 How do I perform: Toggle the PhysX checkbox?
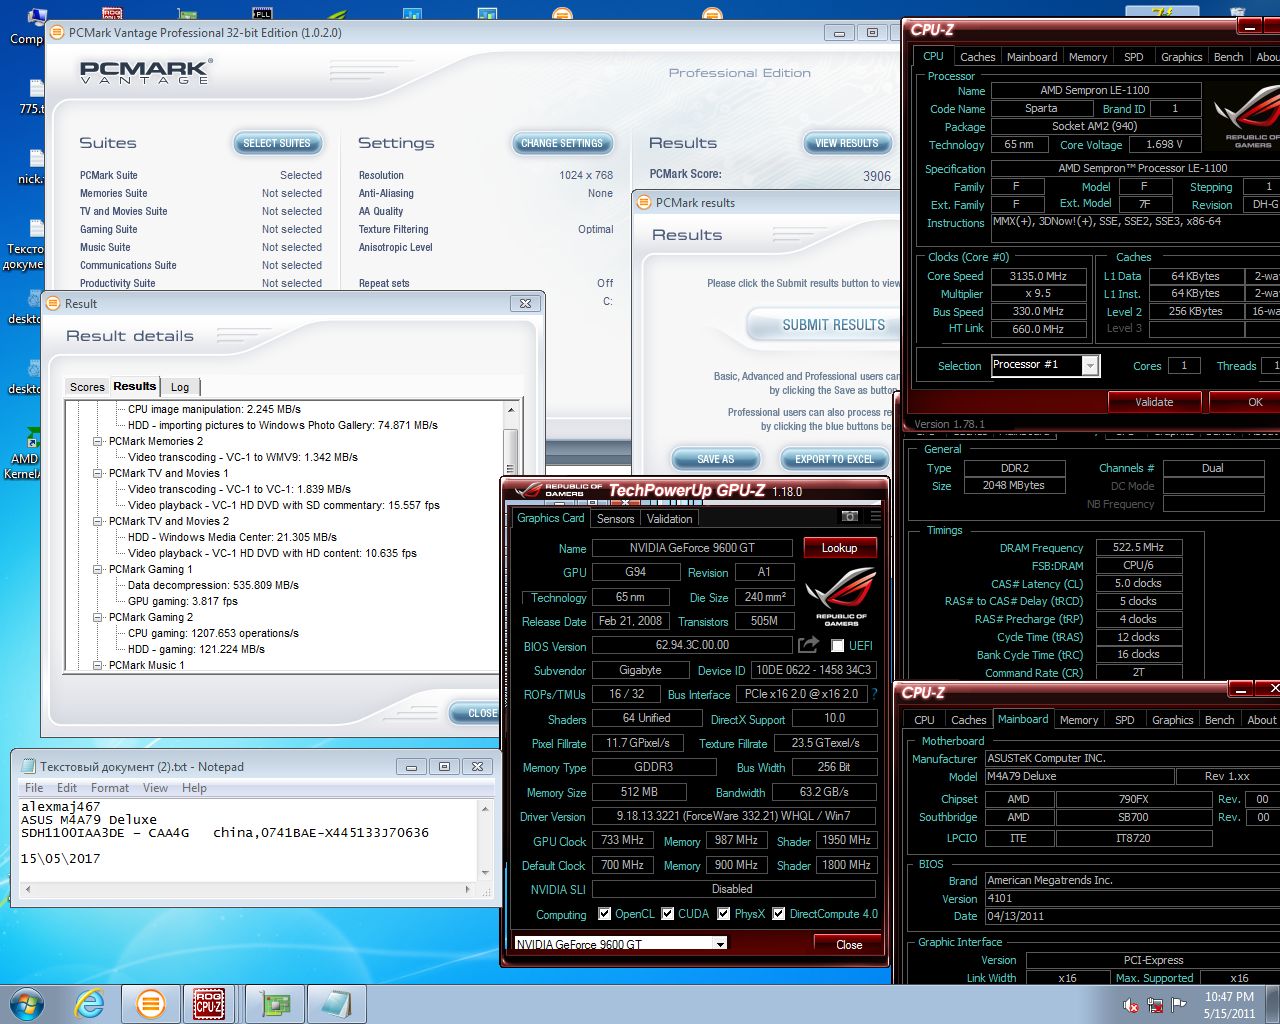click(x=724, y=913)
